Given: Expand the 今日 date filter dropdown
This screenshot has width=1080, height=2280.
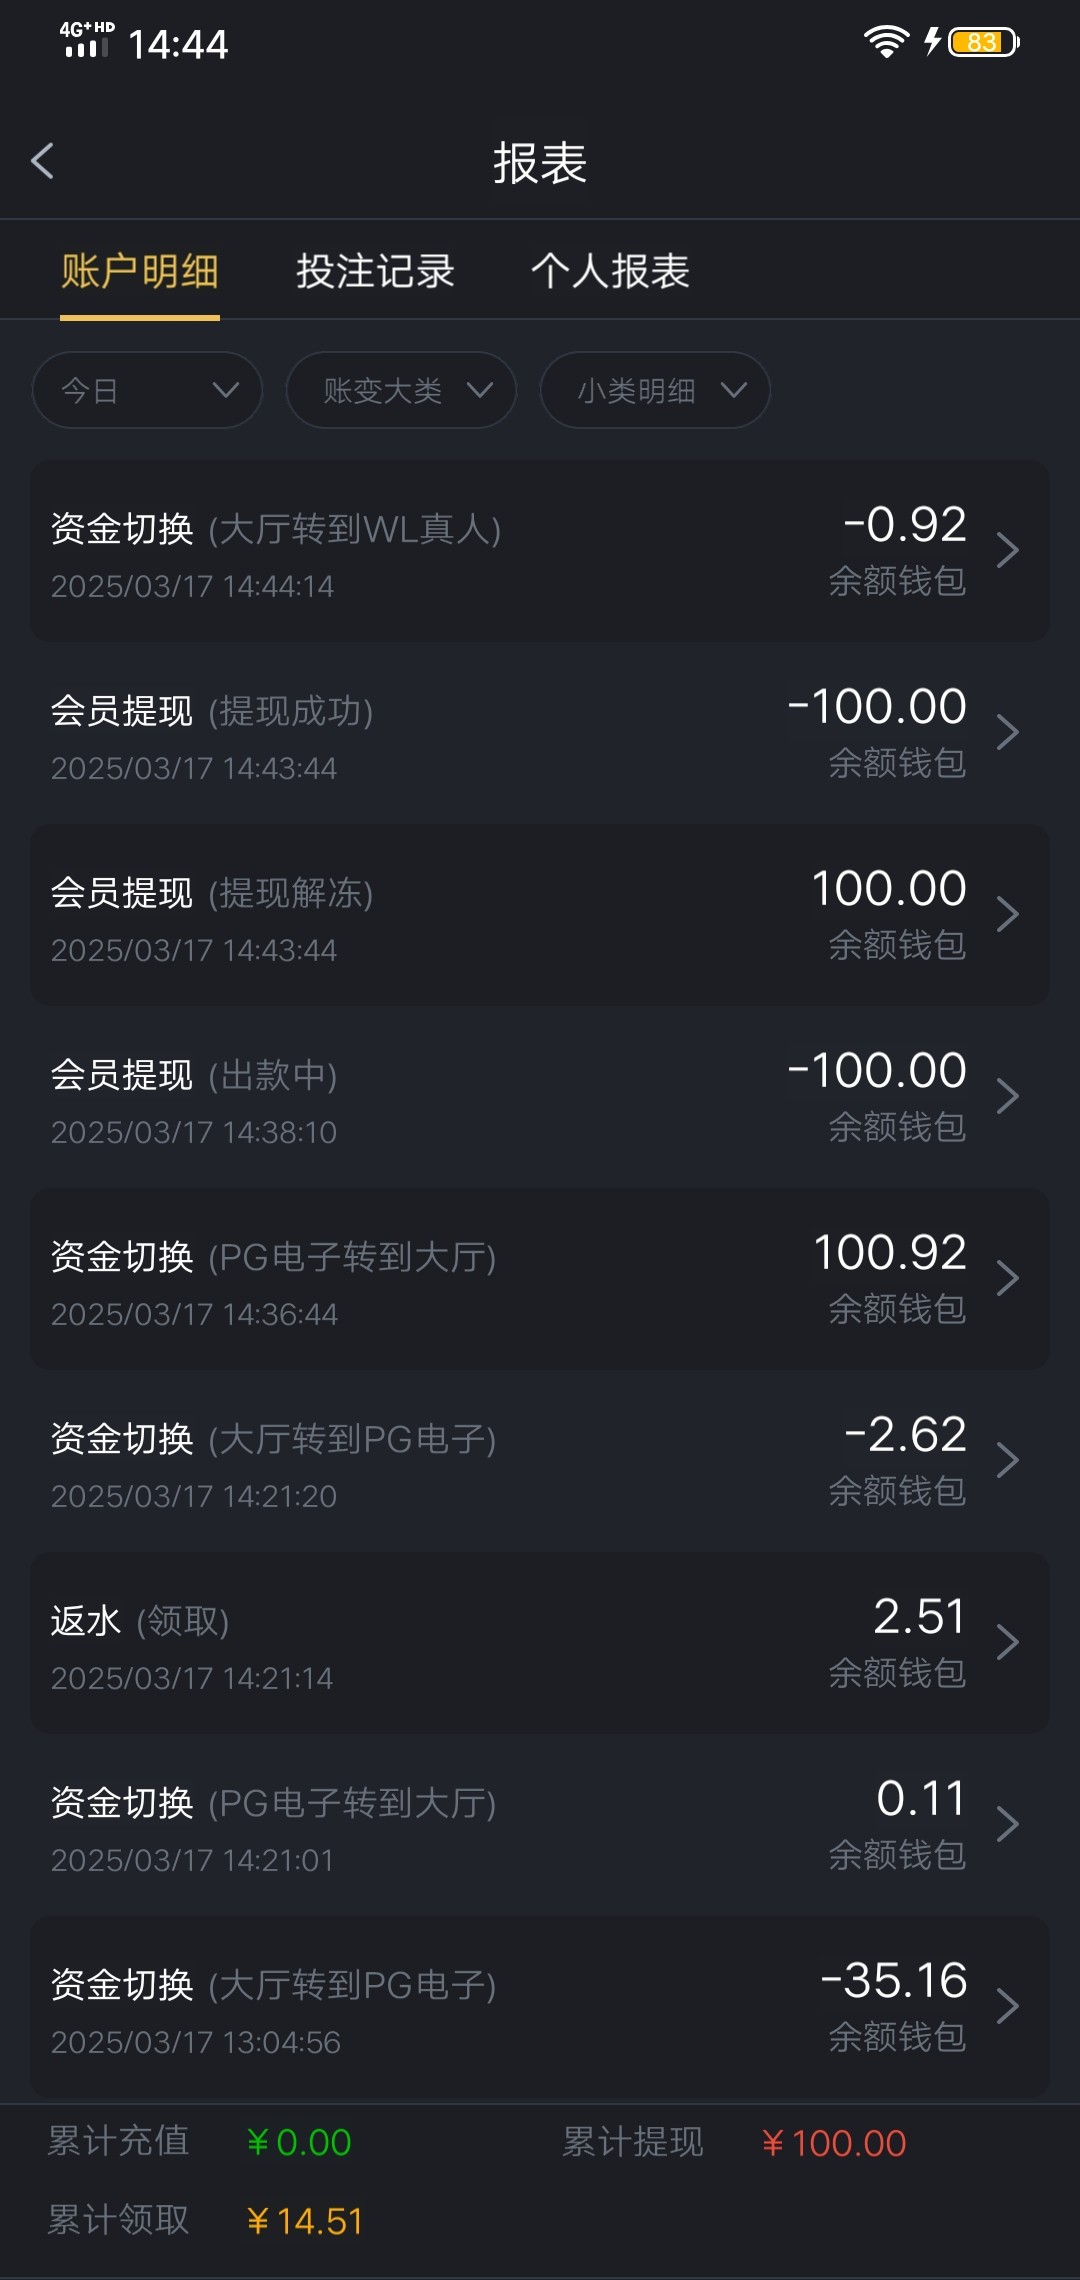Looking at the screenshot, I should pyautogui.click(x=147, y=390).
